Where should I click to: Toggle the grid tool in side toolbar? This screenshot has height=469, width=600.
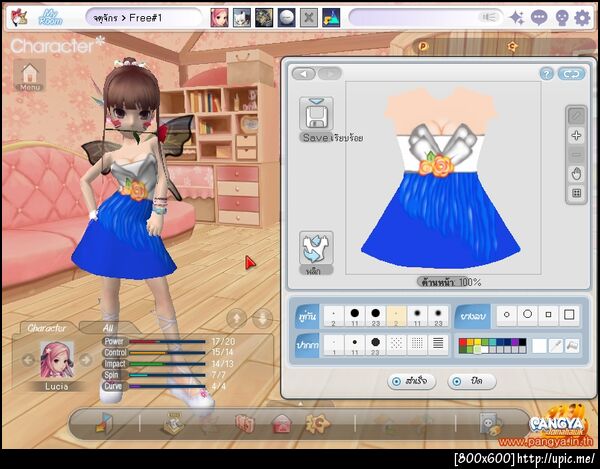[576, 193]
